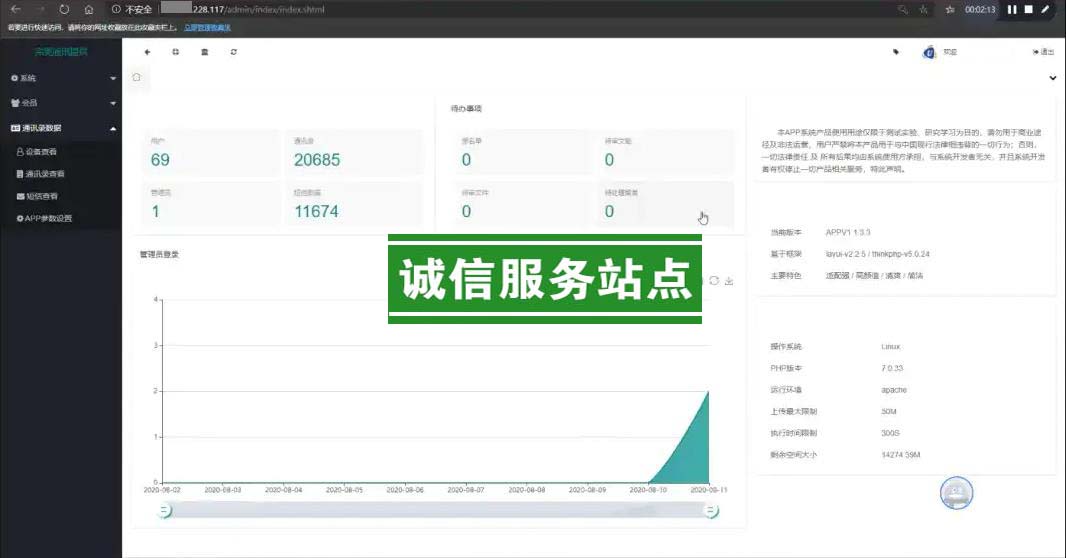Click the chart zoom slider right handle

click(x=711, y=511)
